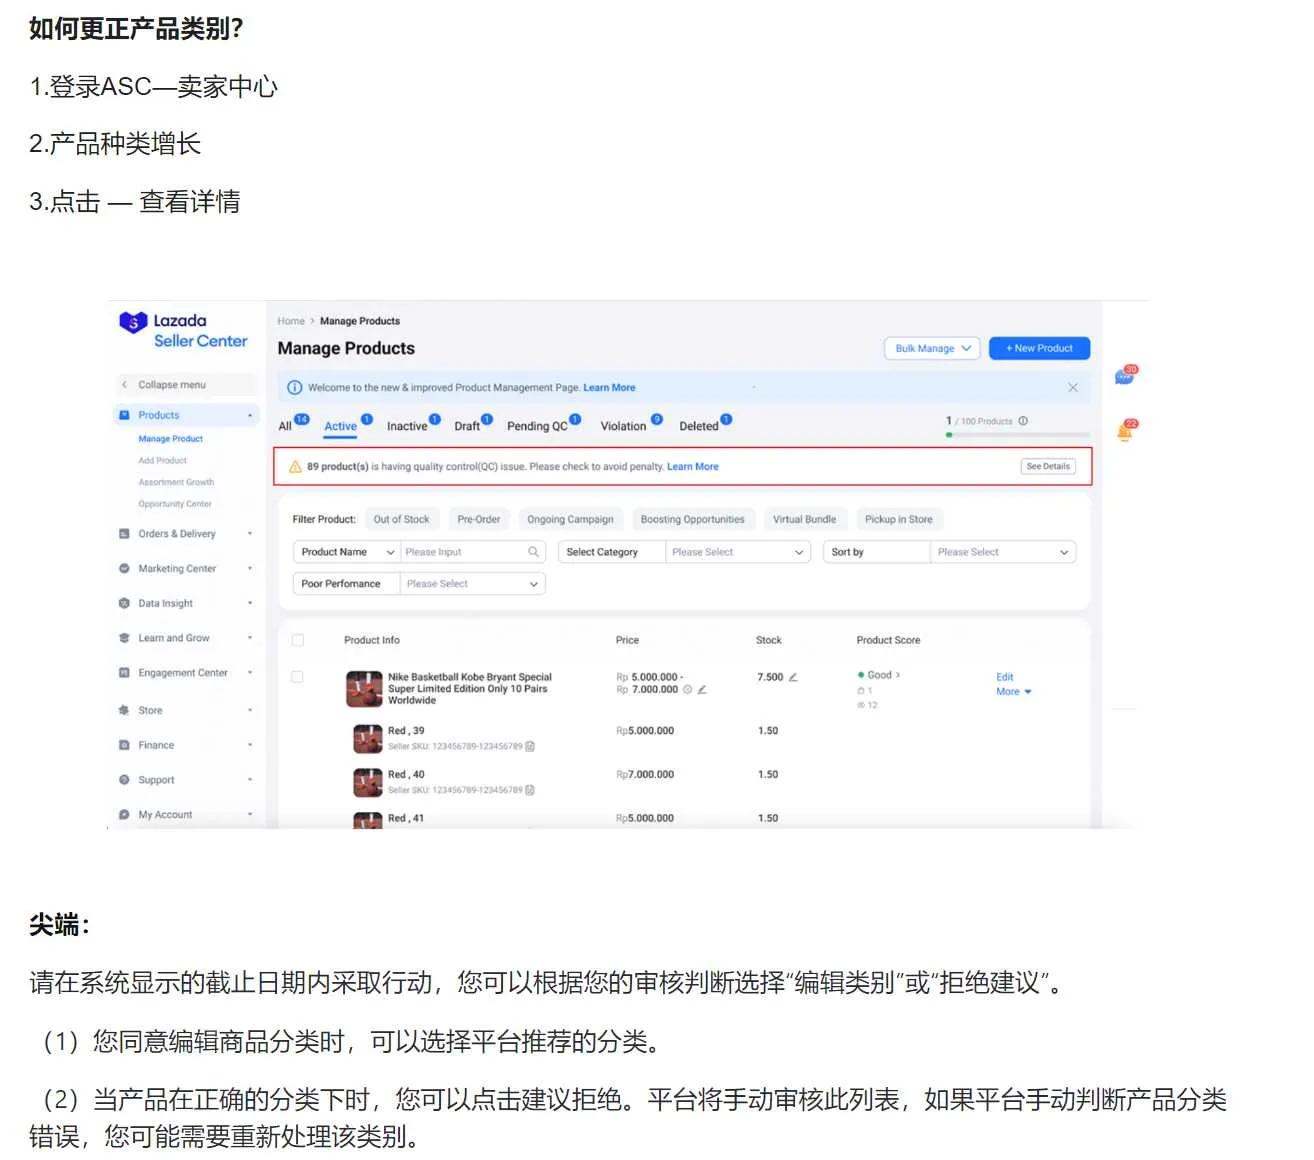Screen dimensions: 1314x1160
Task: Open the Engagement Center icon
Action: click(x=125, y=672)
